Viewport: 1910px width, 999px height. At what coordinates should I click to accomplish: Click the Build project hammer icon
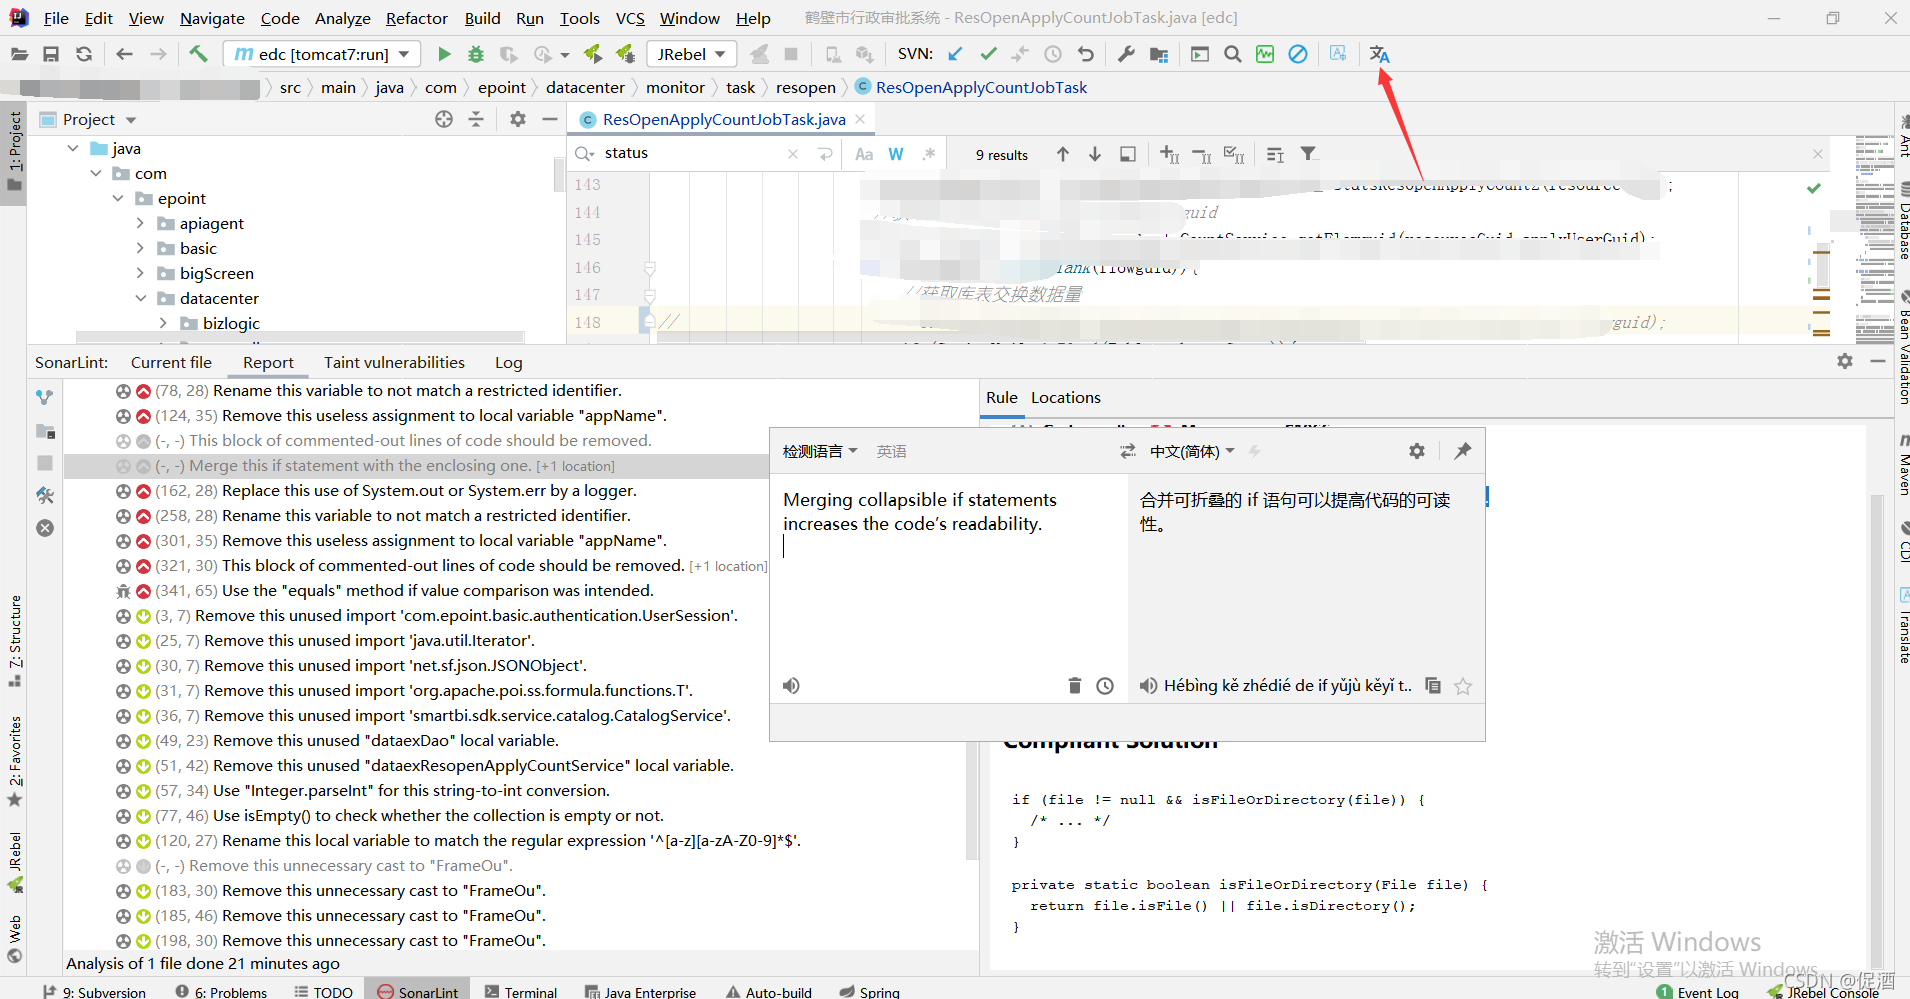click(x=198, y=54)
